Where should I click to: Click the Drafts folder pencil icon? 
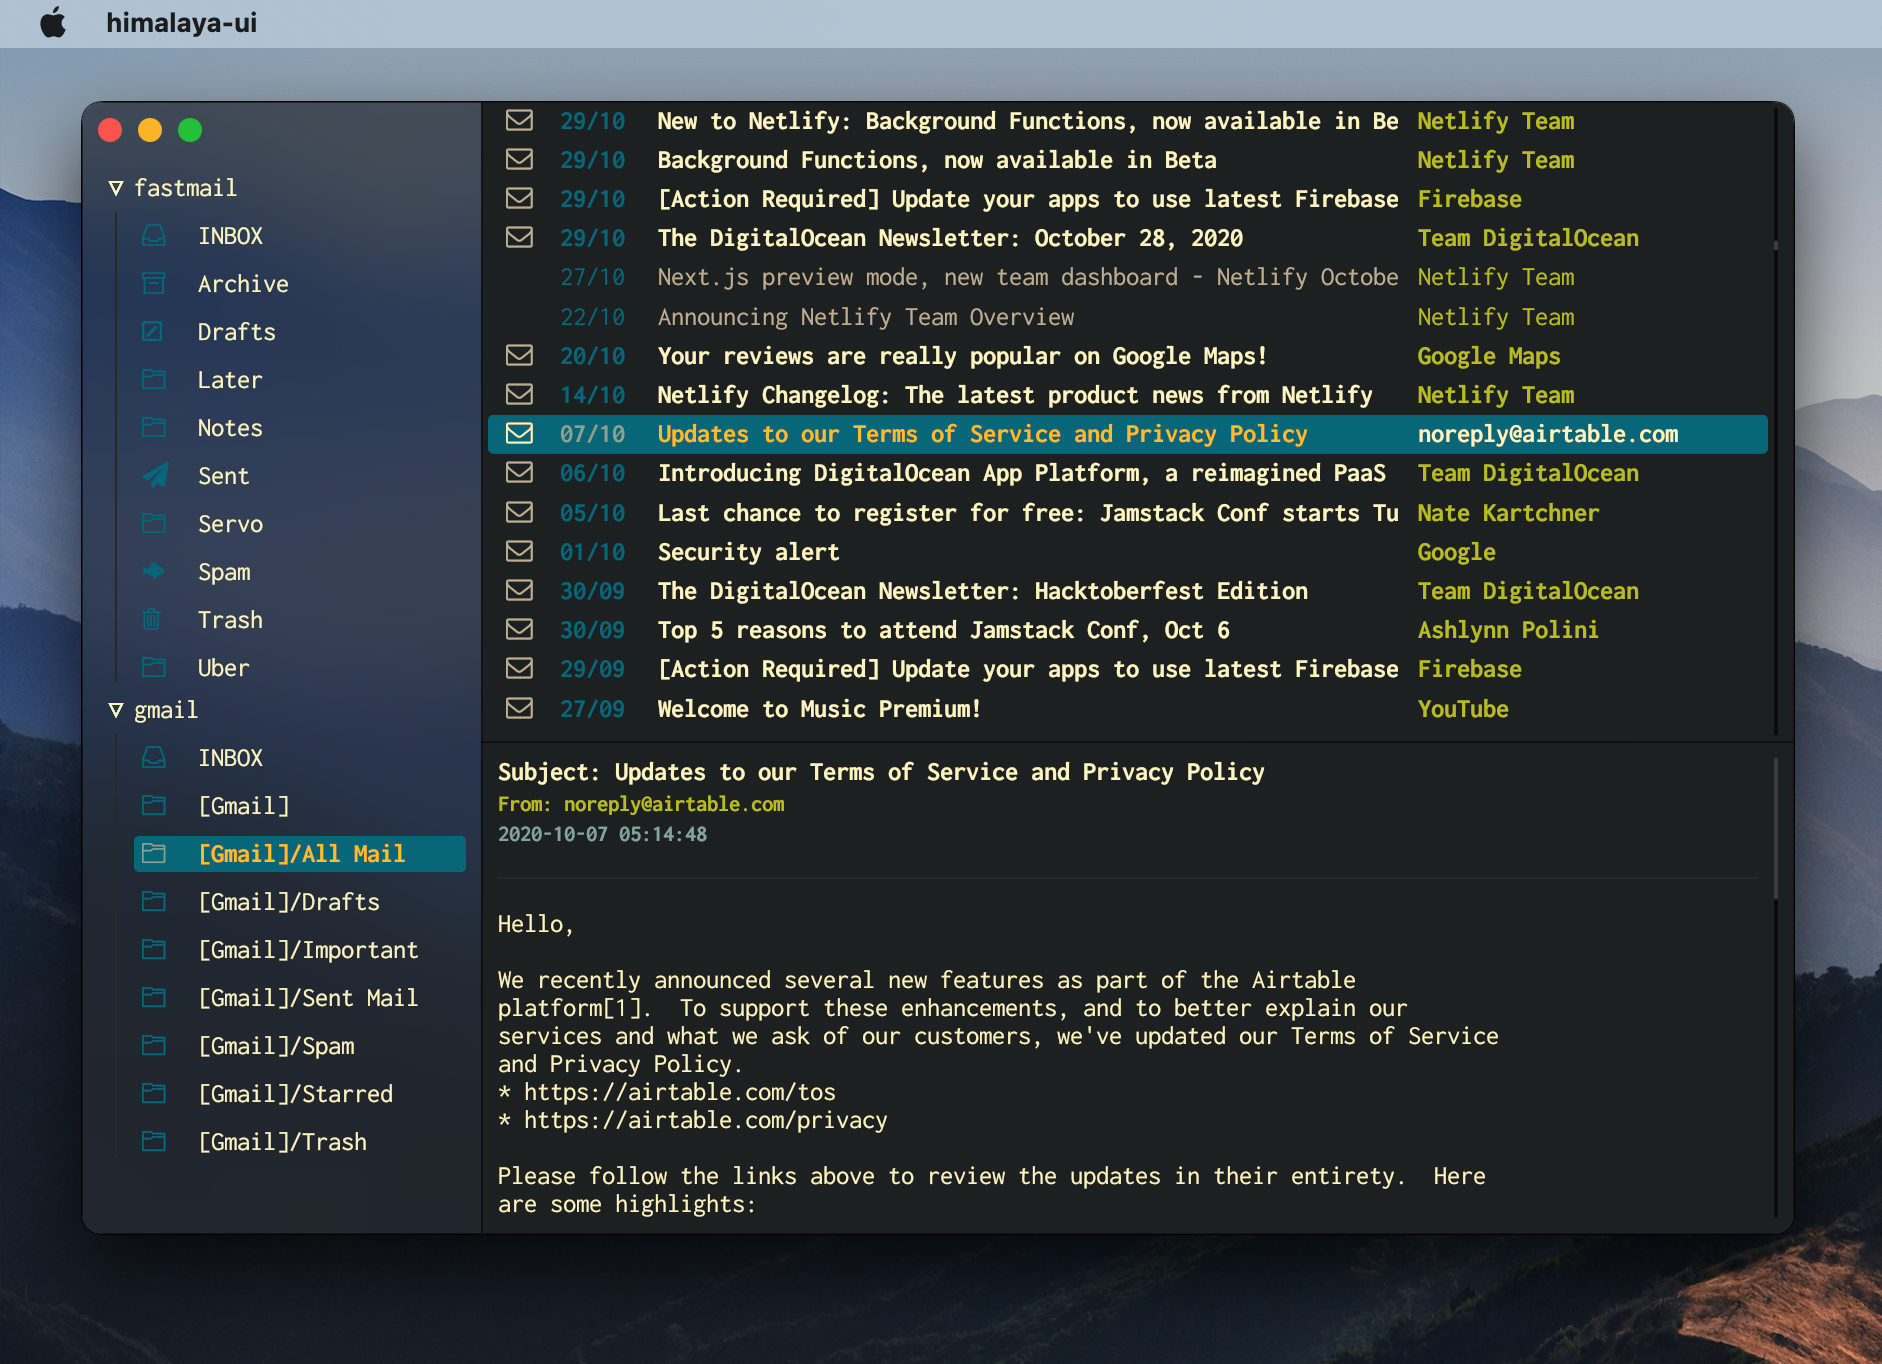(x=153, y=331)
